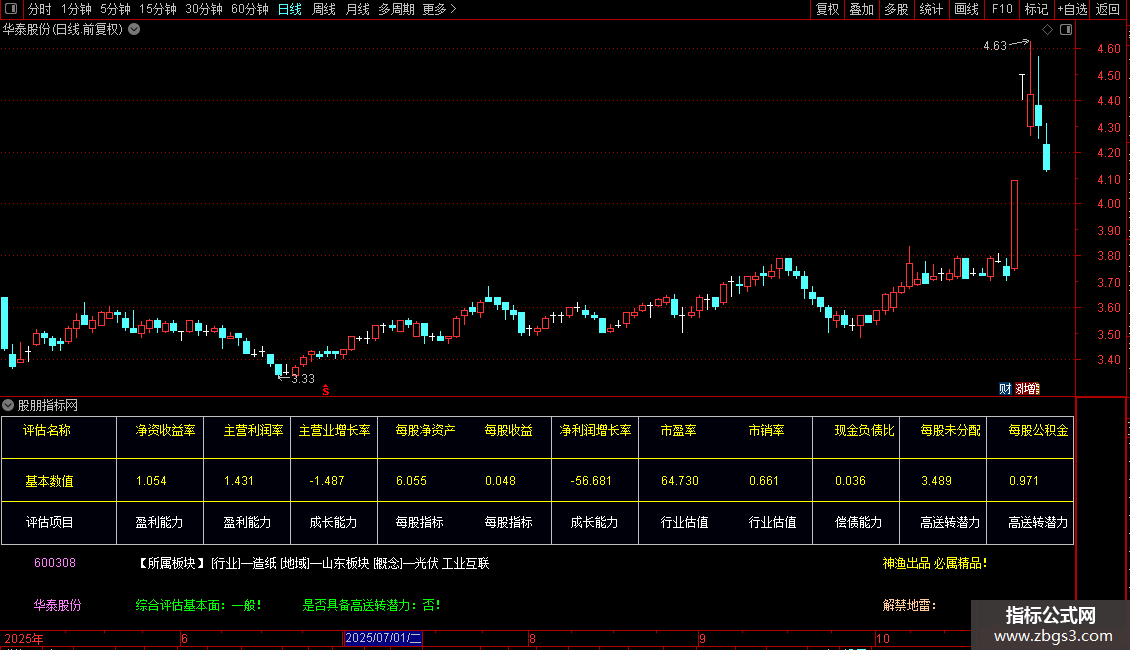Switch to the 分时 intraday tab
Screen dimensions: 1130x650
pyautogui.click(x=40, y=9)
